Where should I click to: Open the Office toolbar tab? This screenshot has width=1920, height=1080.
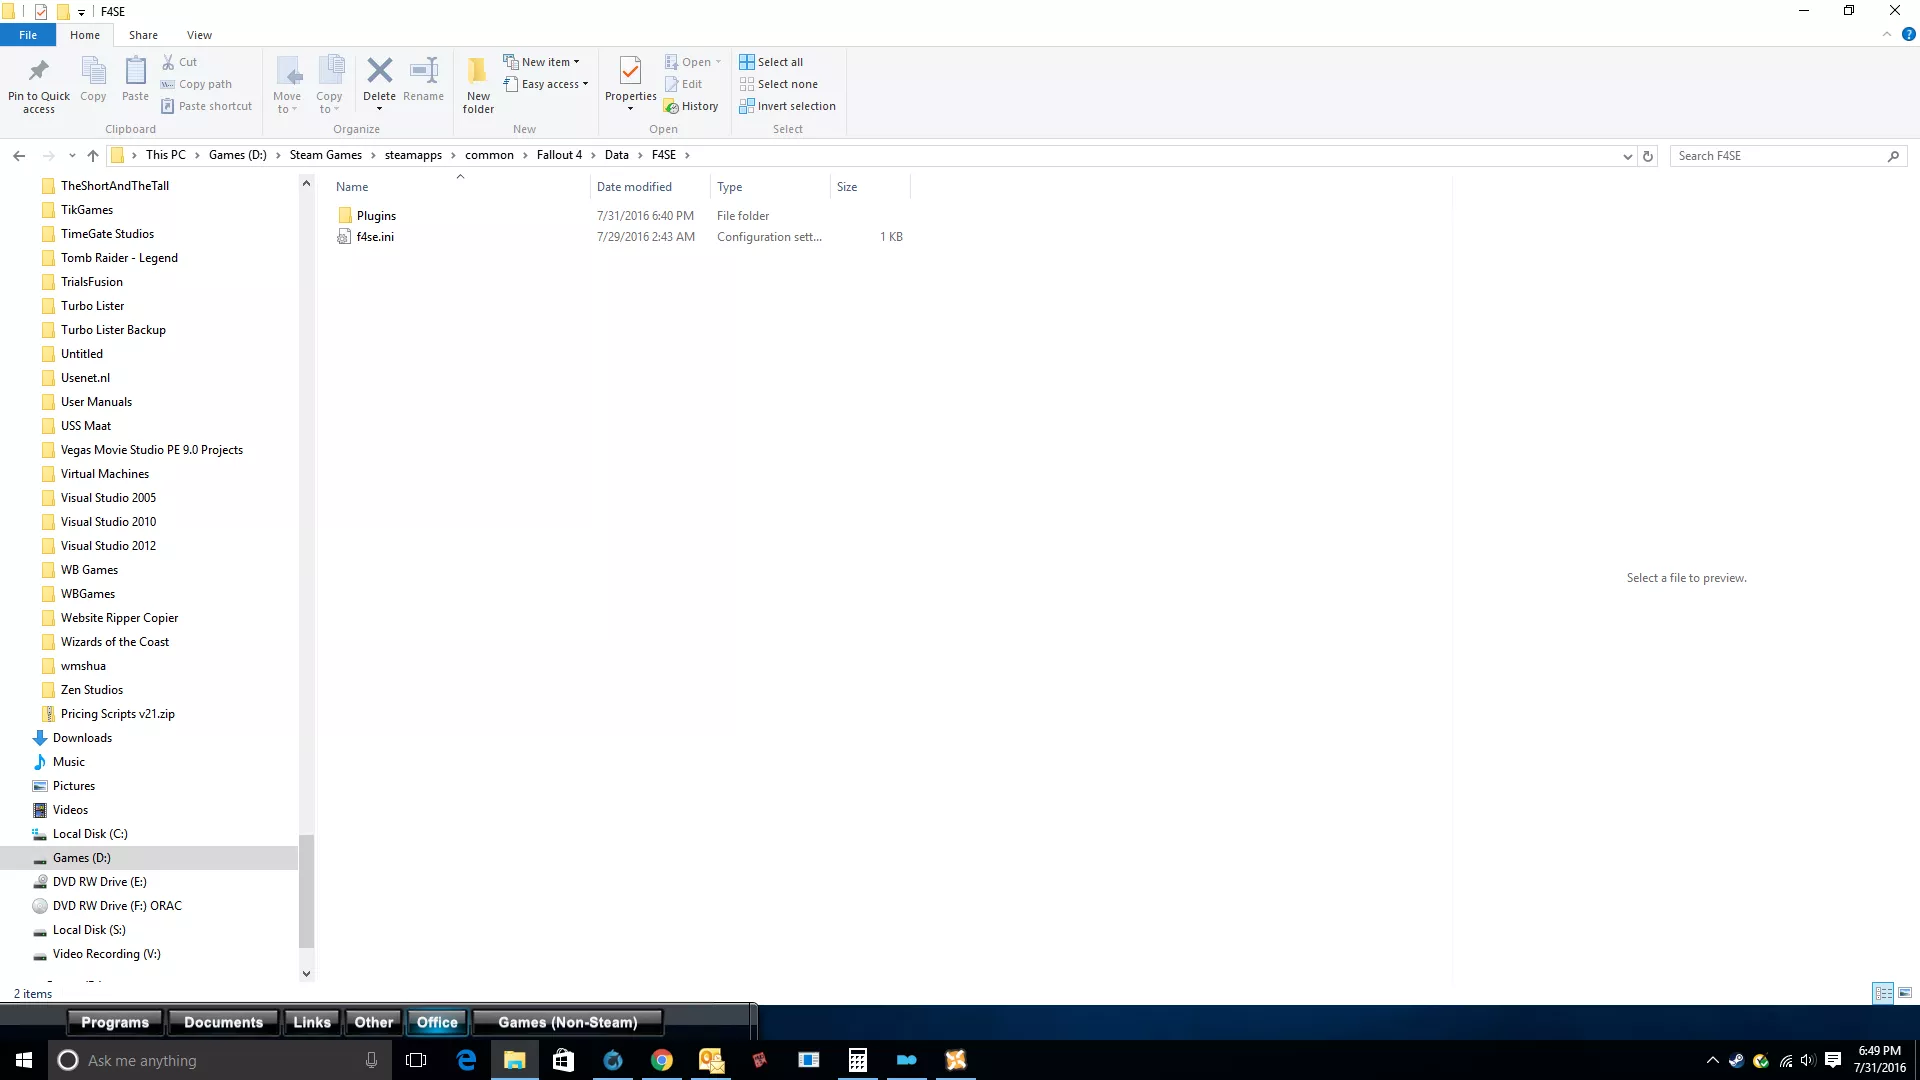pos(437,1022)
